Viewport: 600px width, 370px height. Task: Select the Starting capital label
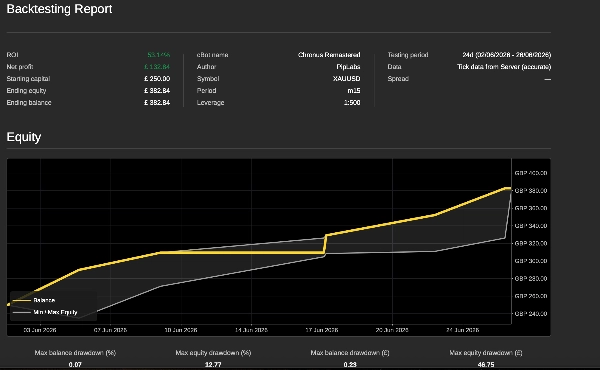tap(28, 78)
